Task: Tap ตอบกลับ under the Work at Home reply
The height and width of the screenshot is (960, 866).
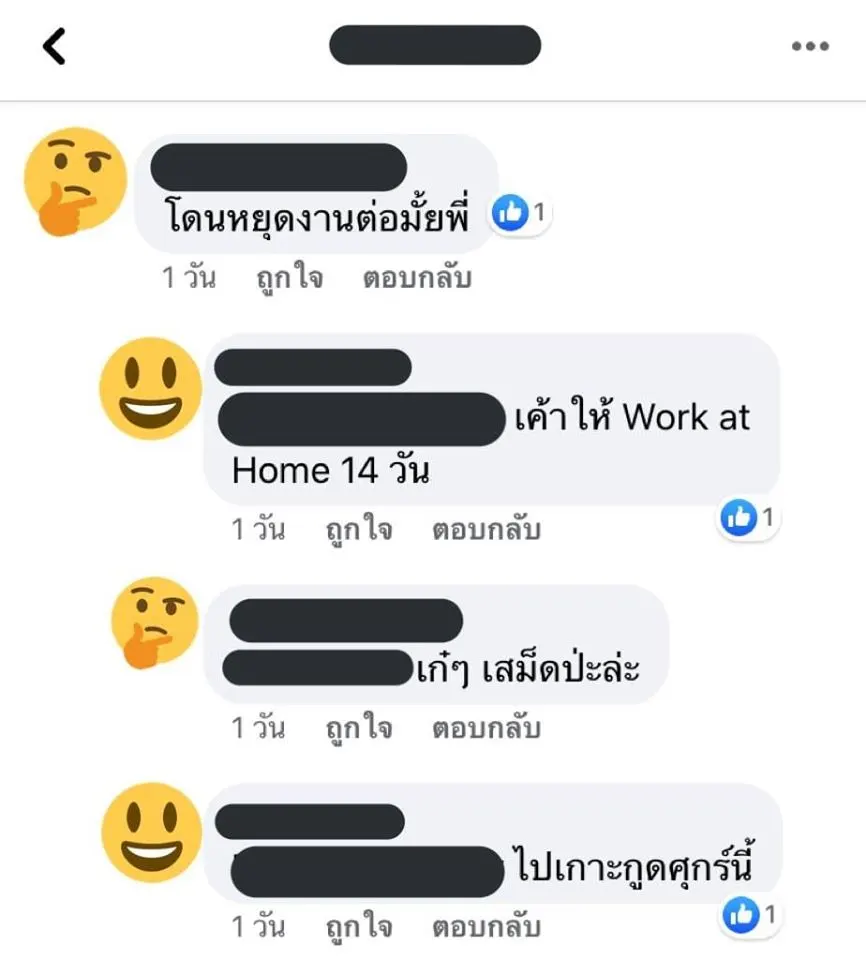Action: (x=486, y=530)
